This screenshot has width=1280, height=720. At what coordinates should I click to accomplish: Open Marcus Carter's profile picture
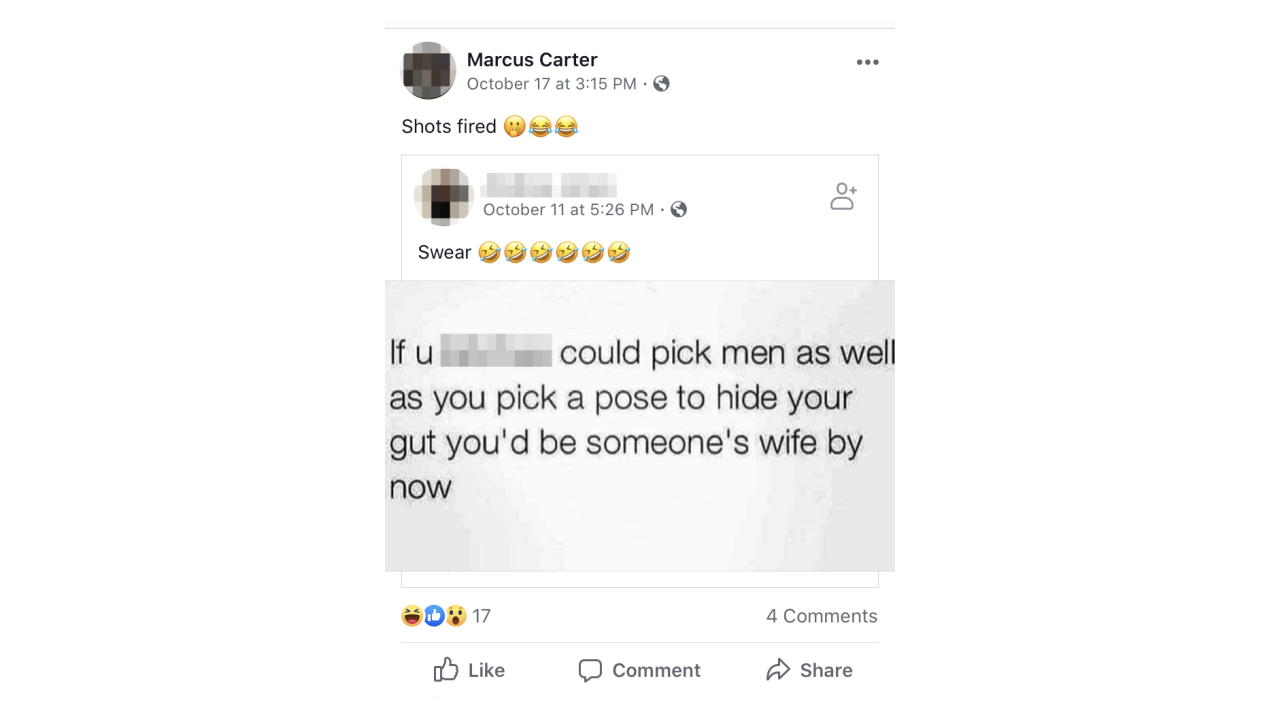(429, 71)
